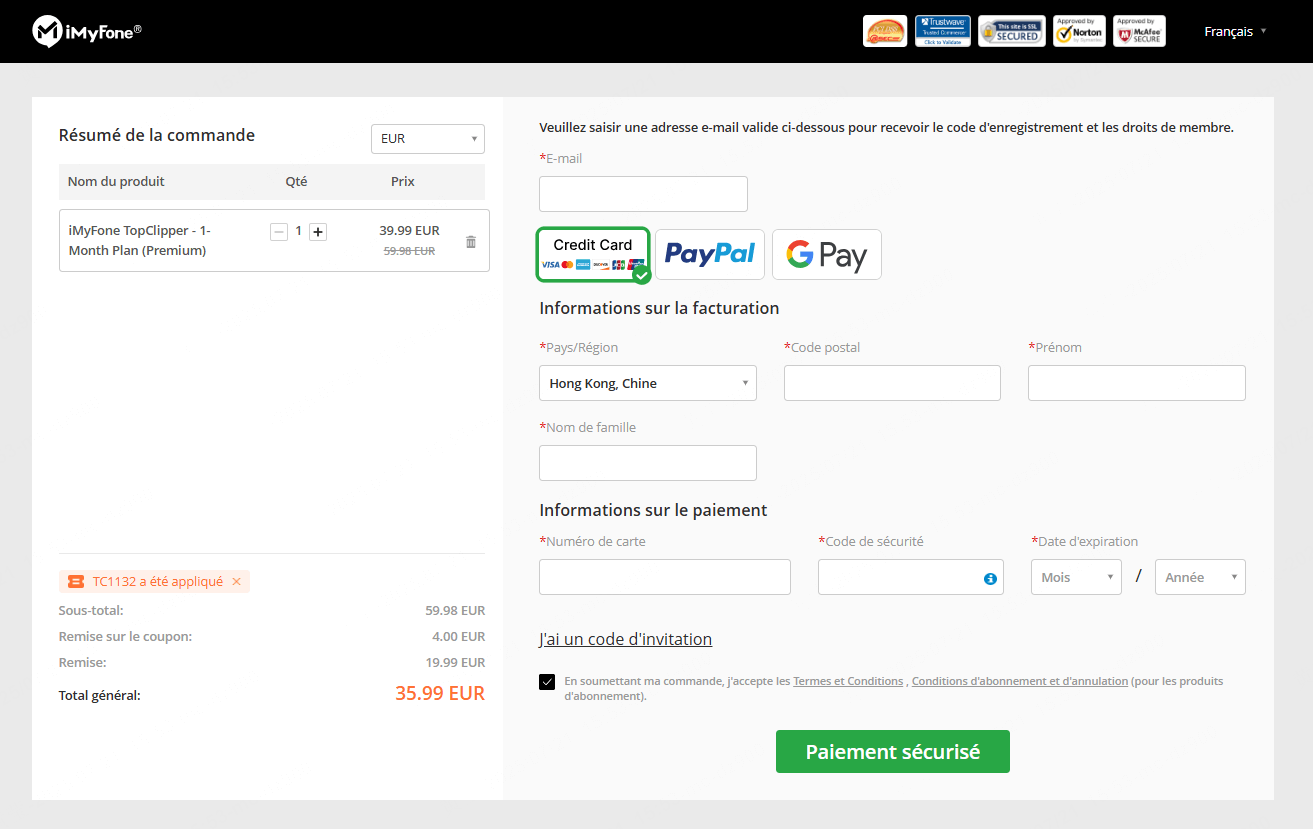Click the 4.00 EUR coupon discount value
Viewport: 1313px width, 829px height.
click(459, 636)
